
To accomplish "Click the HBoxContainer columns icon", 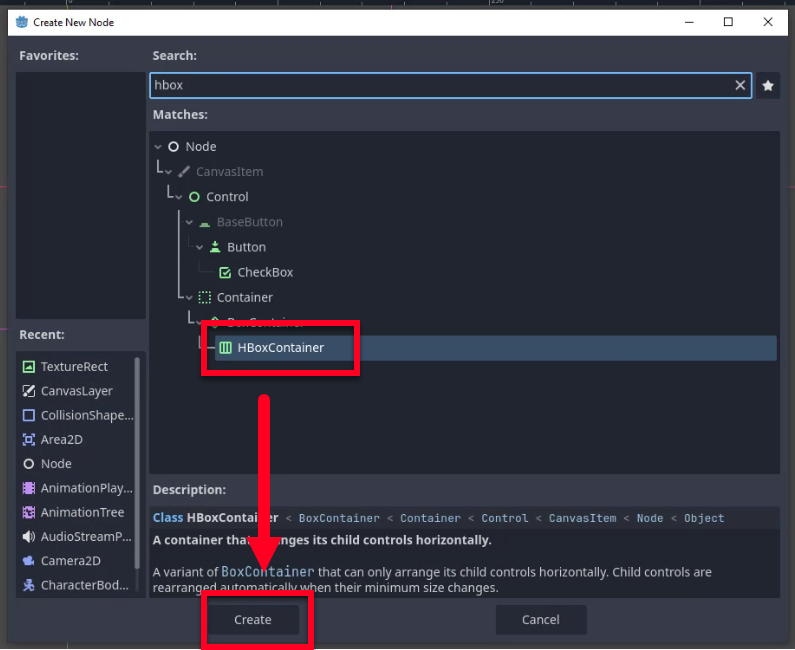I will coord(226,348).
